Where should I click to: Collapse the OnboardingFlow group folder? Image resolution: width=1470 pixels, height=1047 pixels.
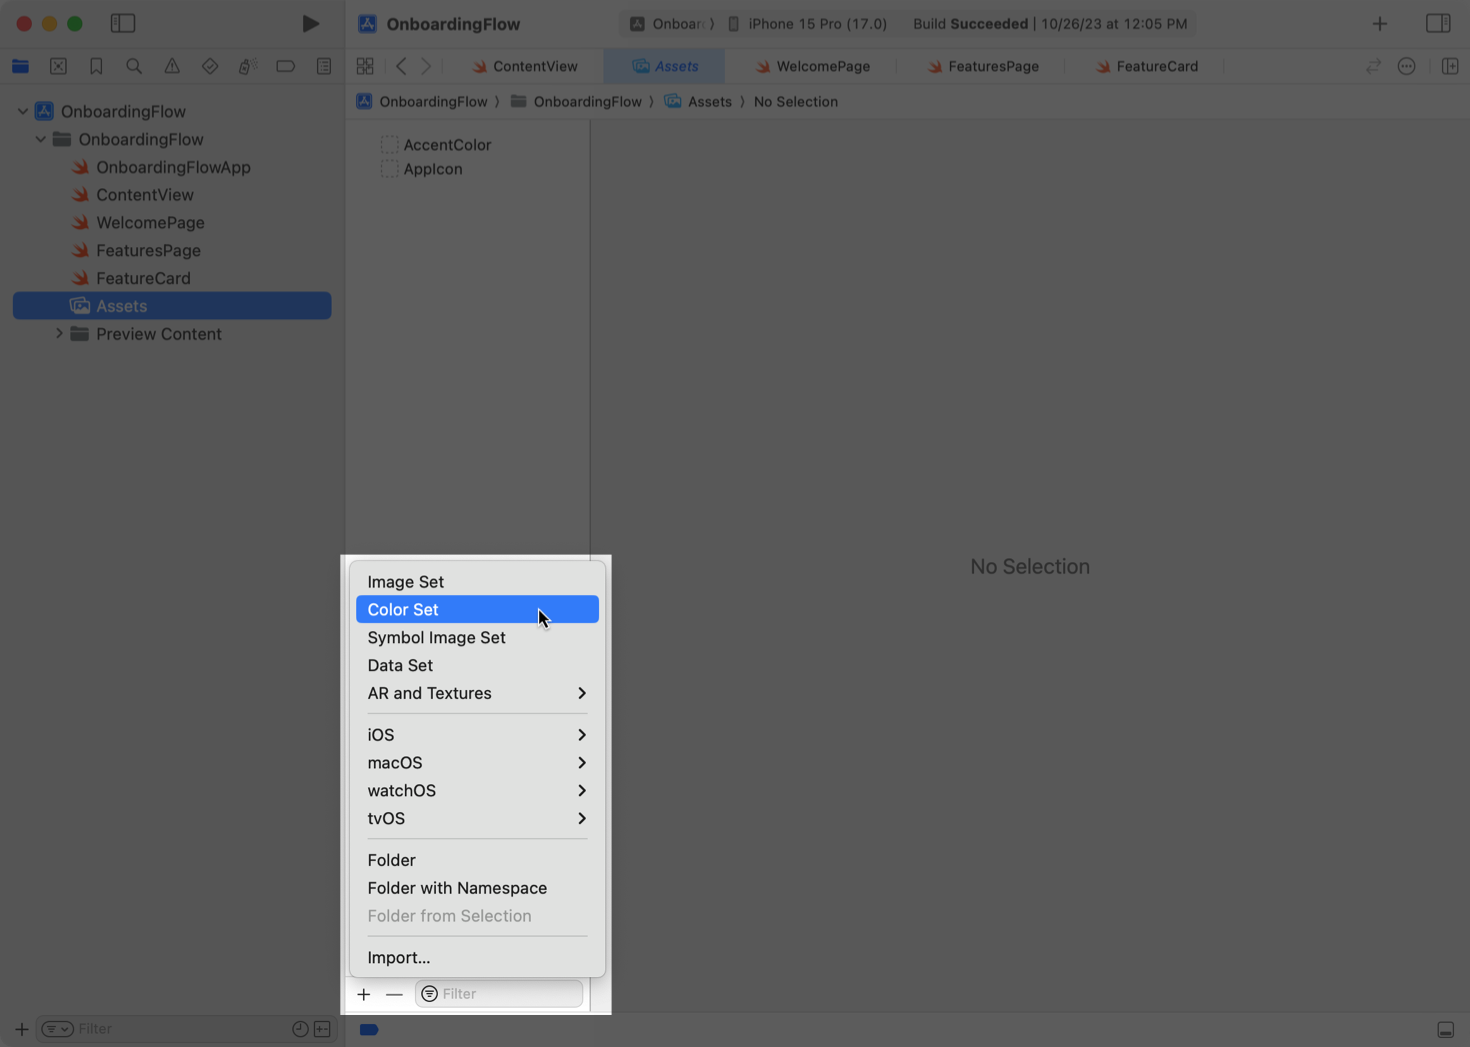pos(41,139)
